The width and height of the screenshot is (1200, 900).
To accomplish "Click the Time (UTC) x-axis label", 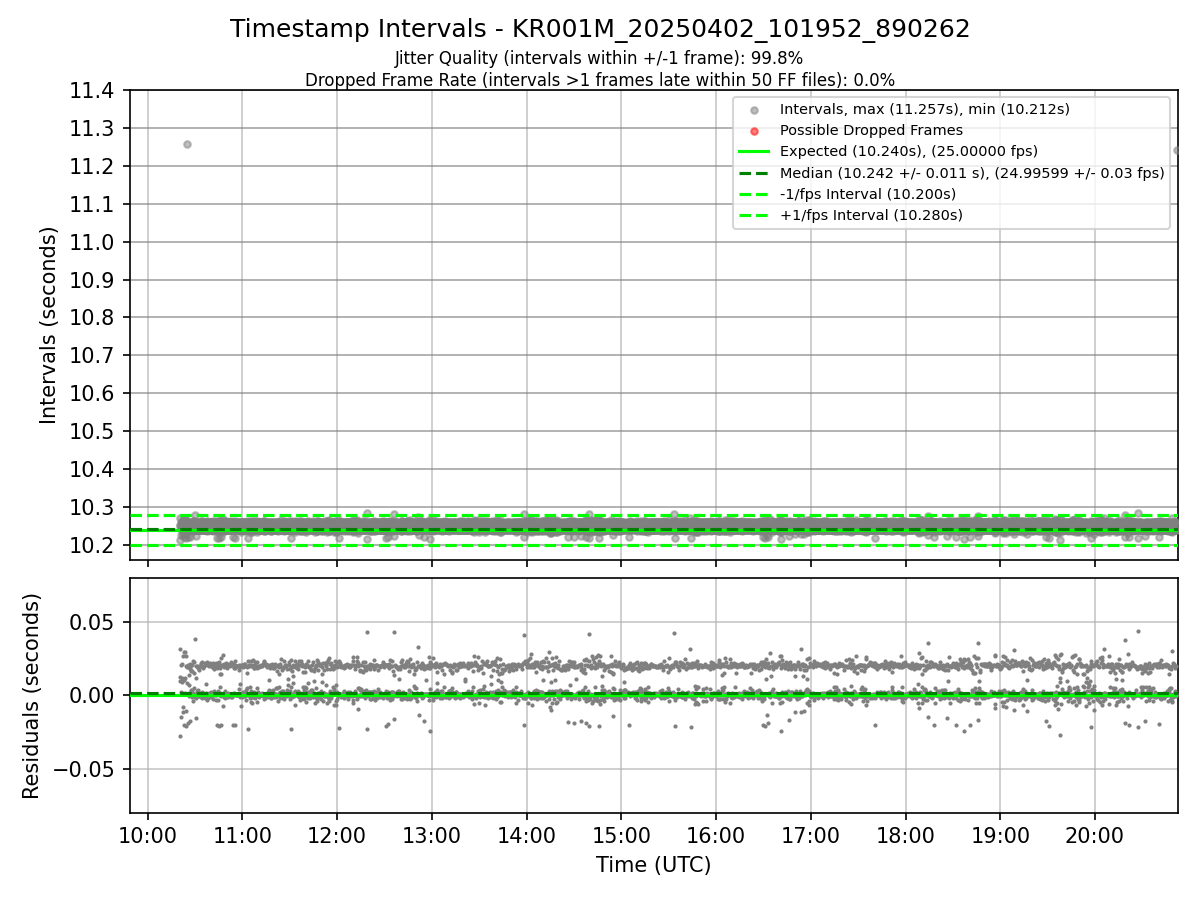I will coord(653,865).
